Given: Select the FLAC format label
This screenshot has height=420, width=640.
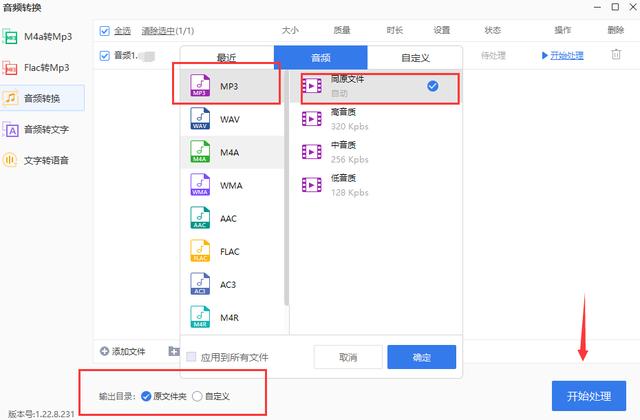Looking at the screenshot, I should click(x=230, y=252).
